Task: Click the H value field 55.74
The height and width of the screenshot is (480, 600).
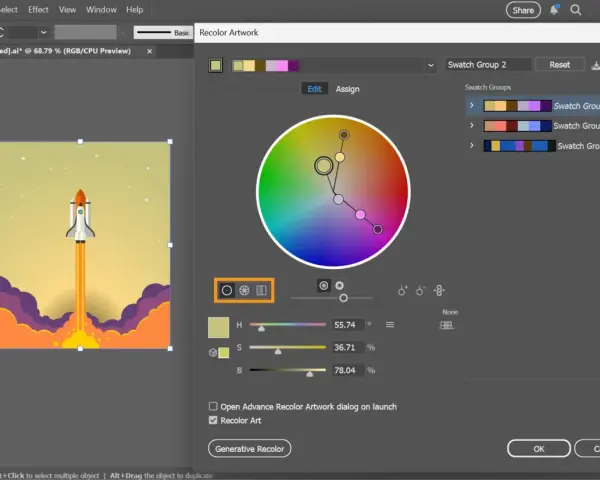Action: point(347,325)
